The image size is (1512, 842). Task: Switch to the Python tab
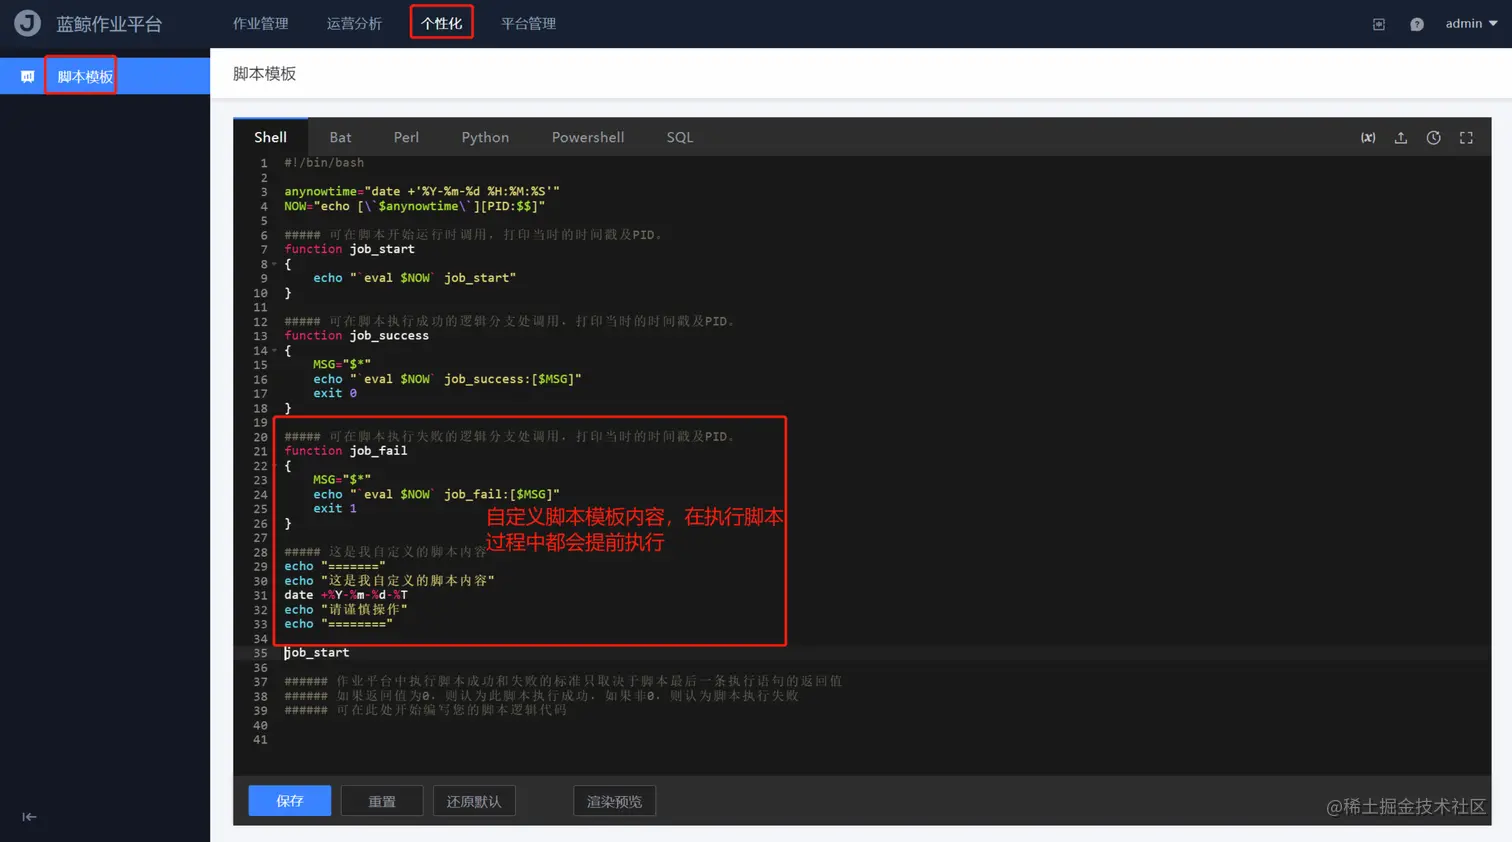tap(485, 137)
